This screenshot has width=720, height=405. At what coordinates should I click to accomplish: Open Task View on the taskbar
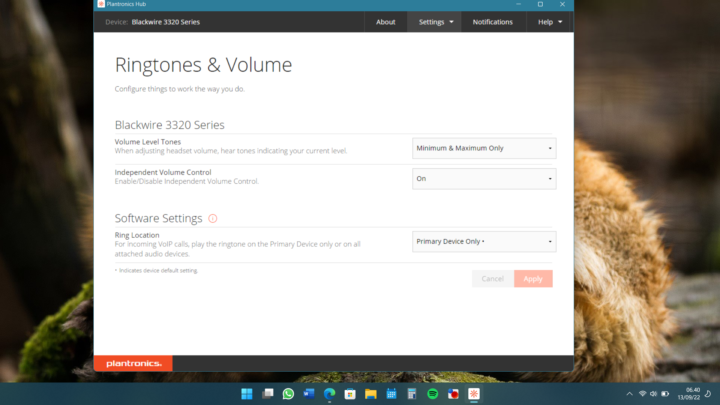pos(268,394)
